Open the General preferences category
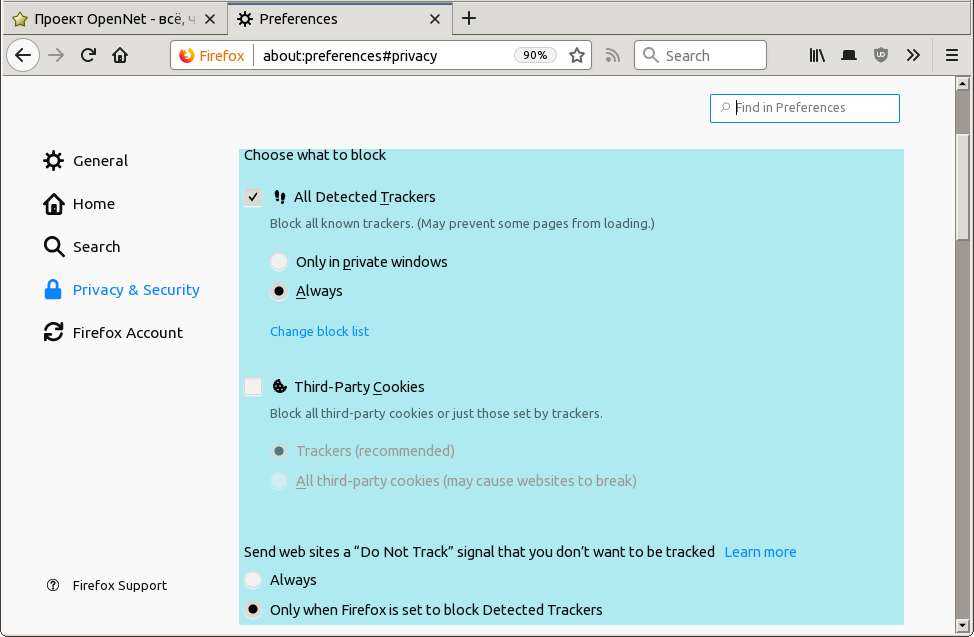This screenshot has width=974, height=637. [100, 161]
